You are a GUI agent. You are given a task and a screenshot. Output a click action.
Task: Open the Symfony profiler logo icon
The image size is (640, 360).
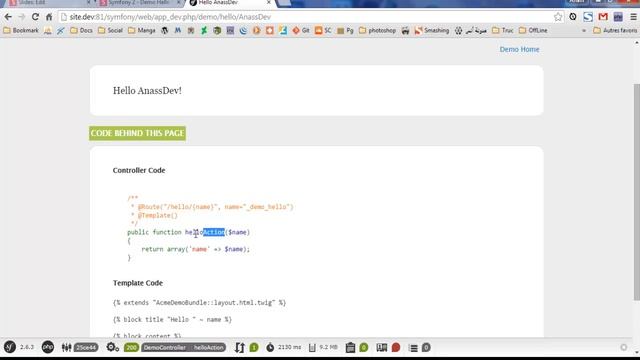tap(10, 347)
